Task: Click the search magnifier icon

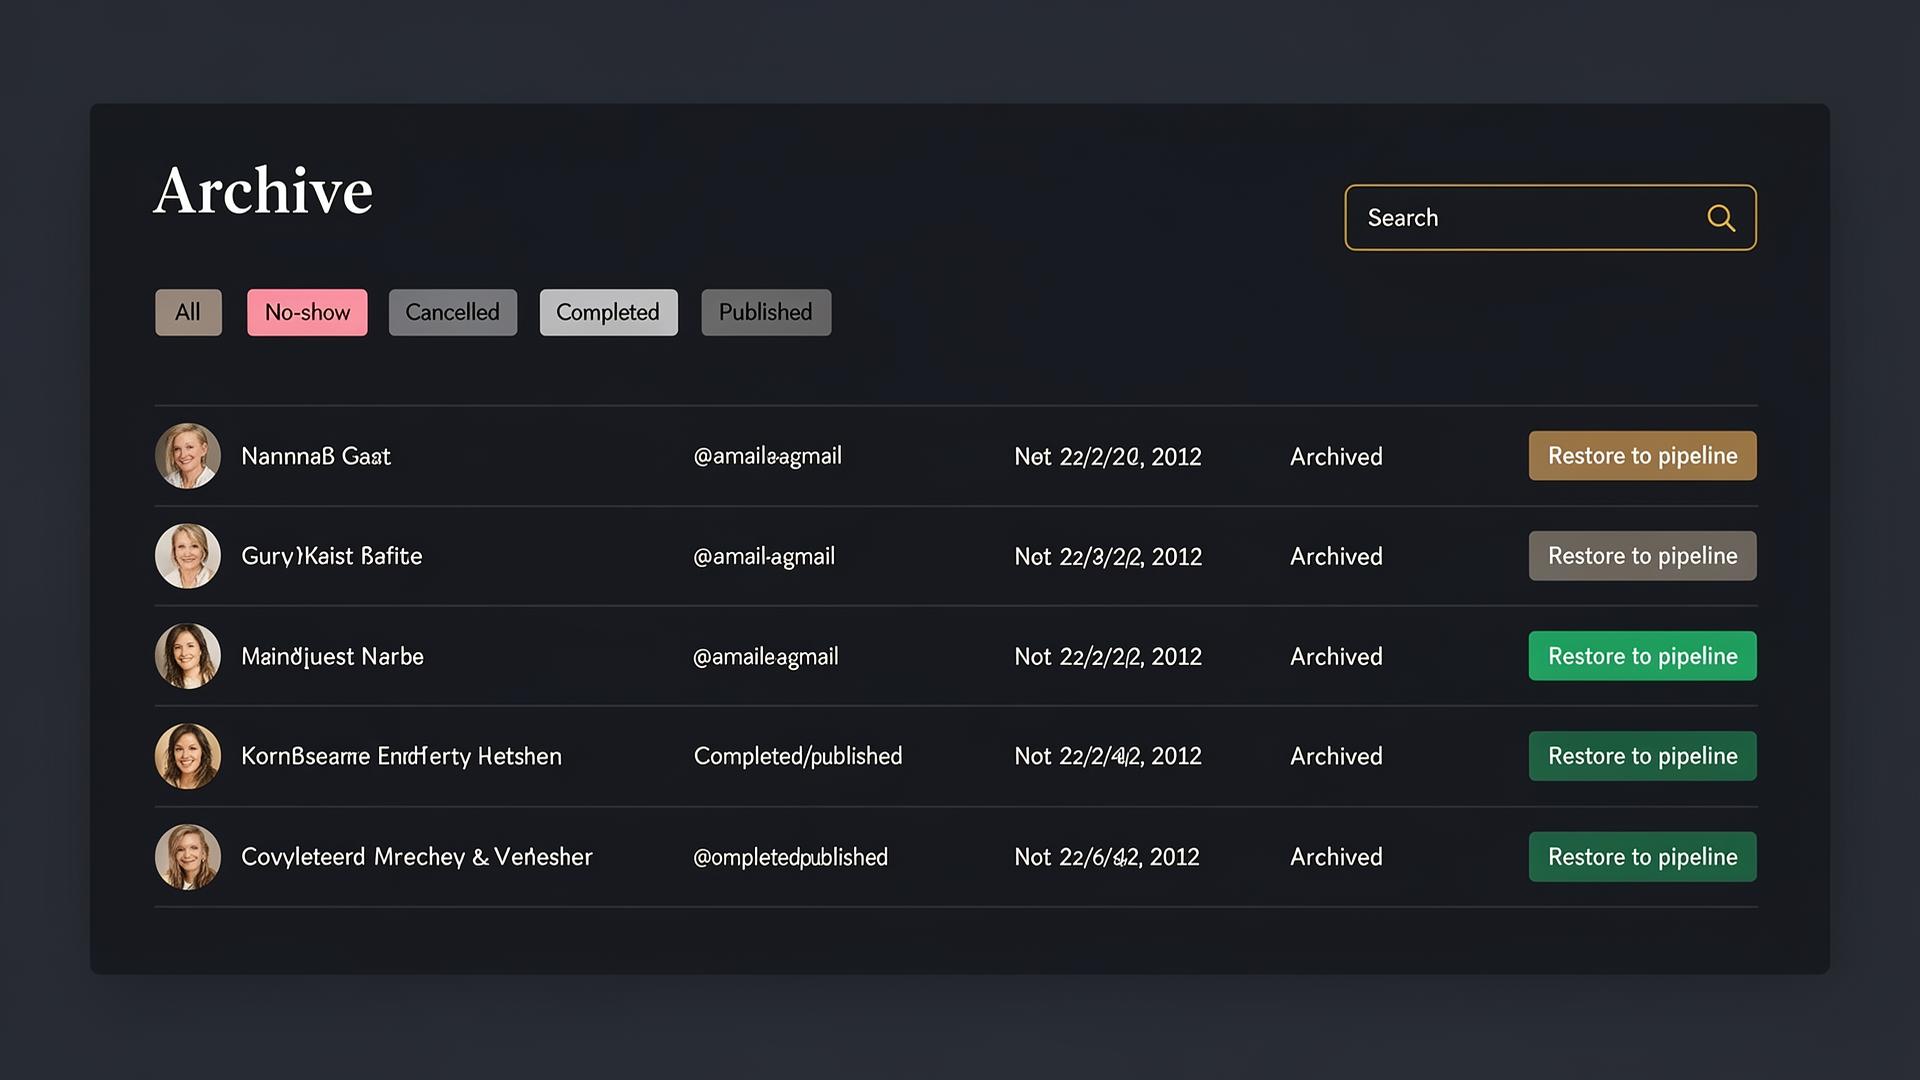Action: coord(1721,218)
